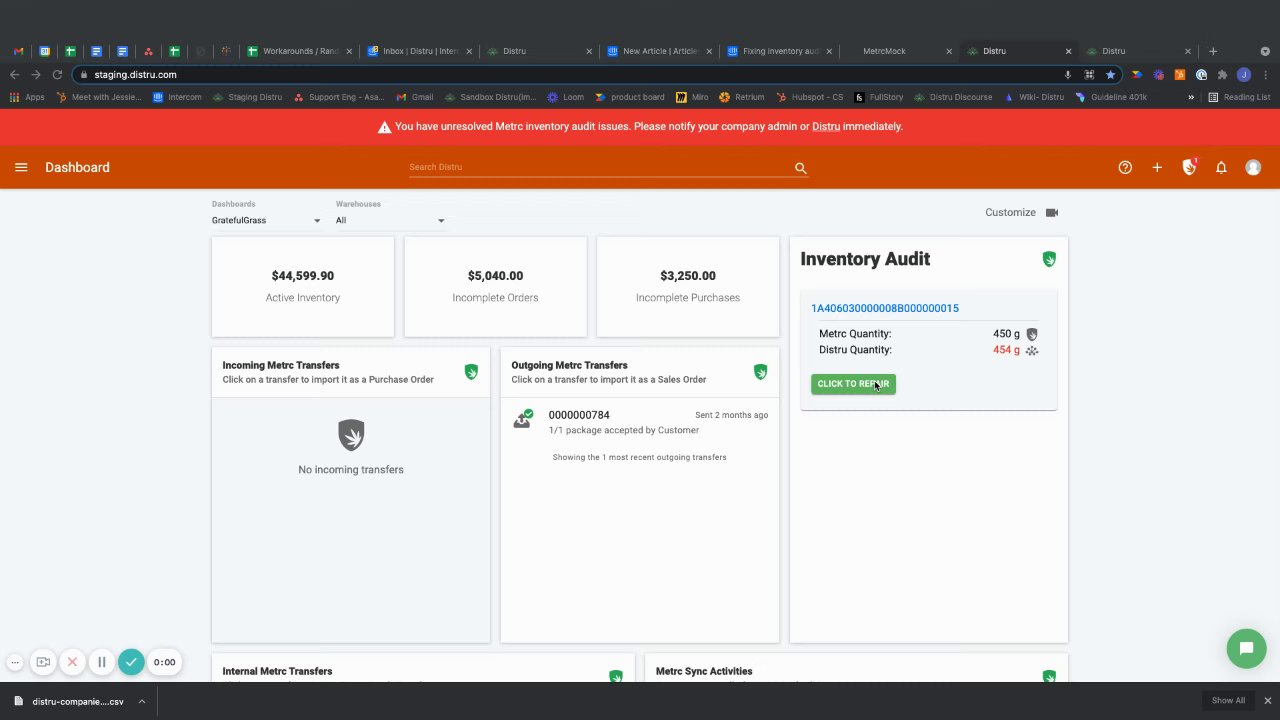This screenshot has width=1280, height=720.
Task: Open the Loom bookmark
Action: tap(565, 97)
